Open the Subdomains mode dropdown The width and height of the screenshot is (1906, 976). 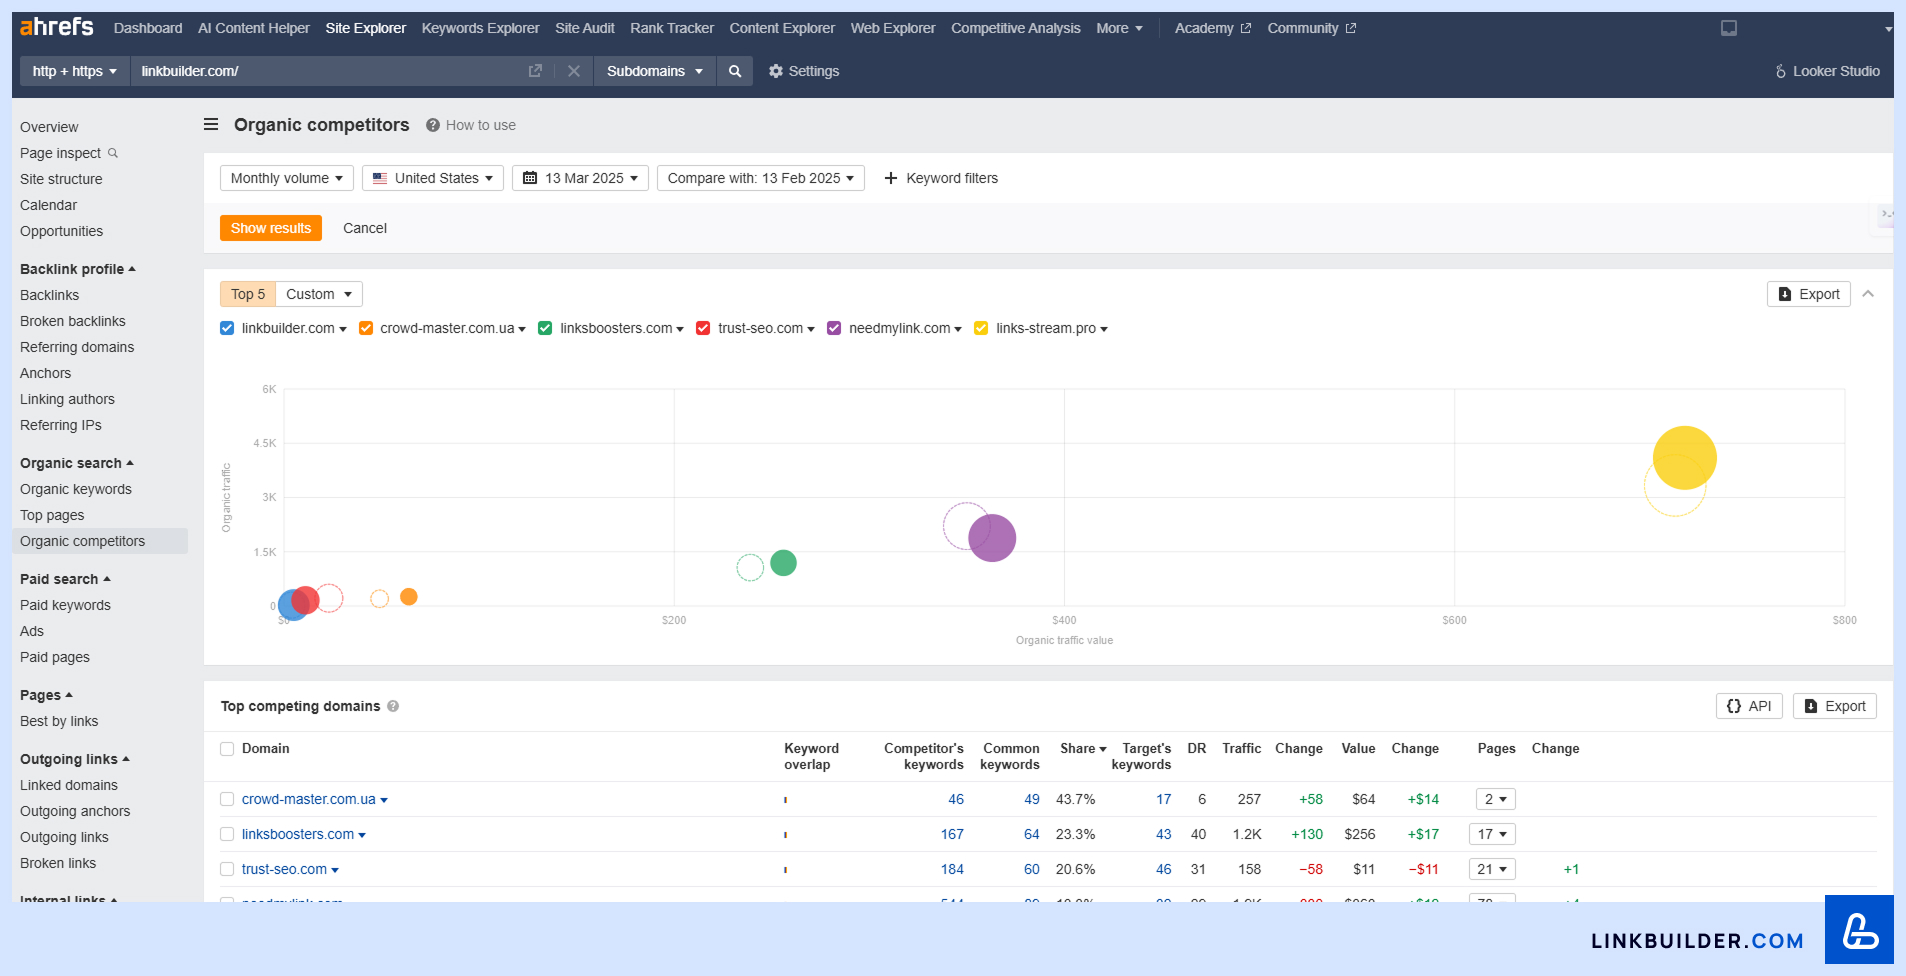655,71
